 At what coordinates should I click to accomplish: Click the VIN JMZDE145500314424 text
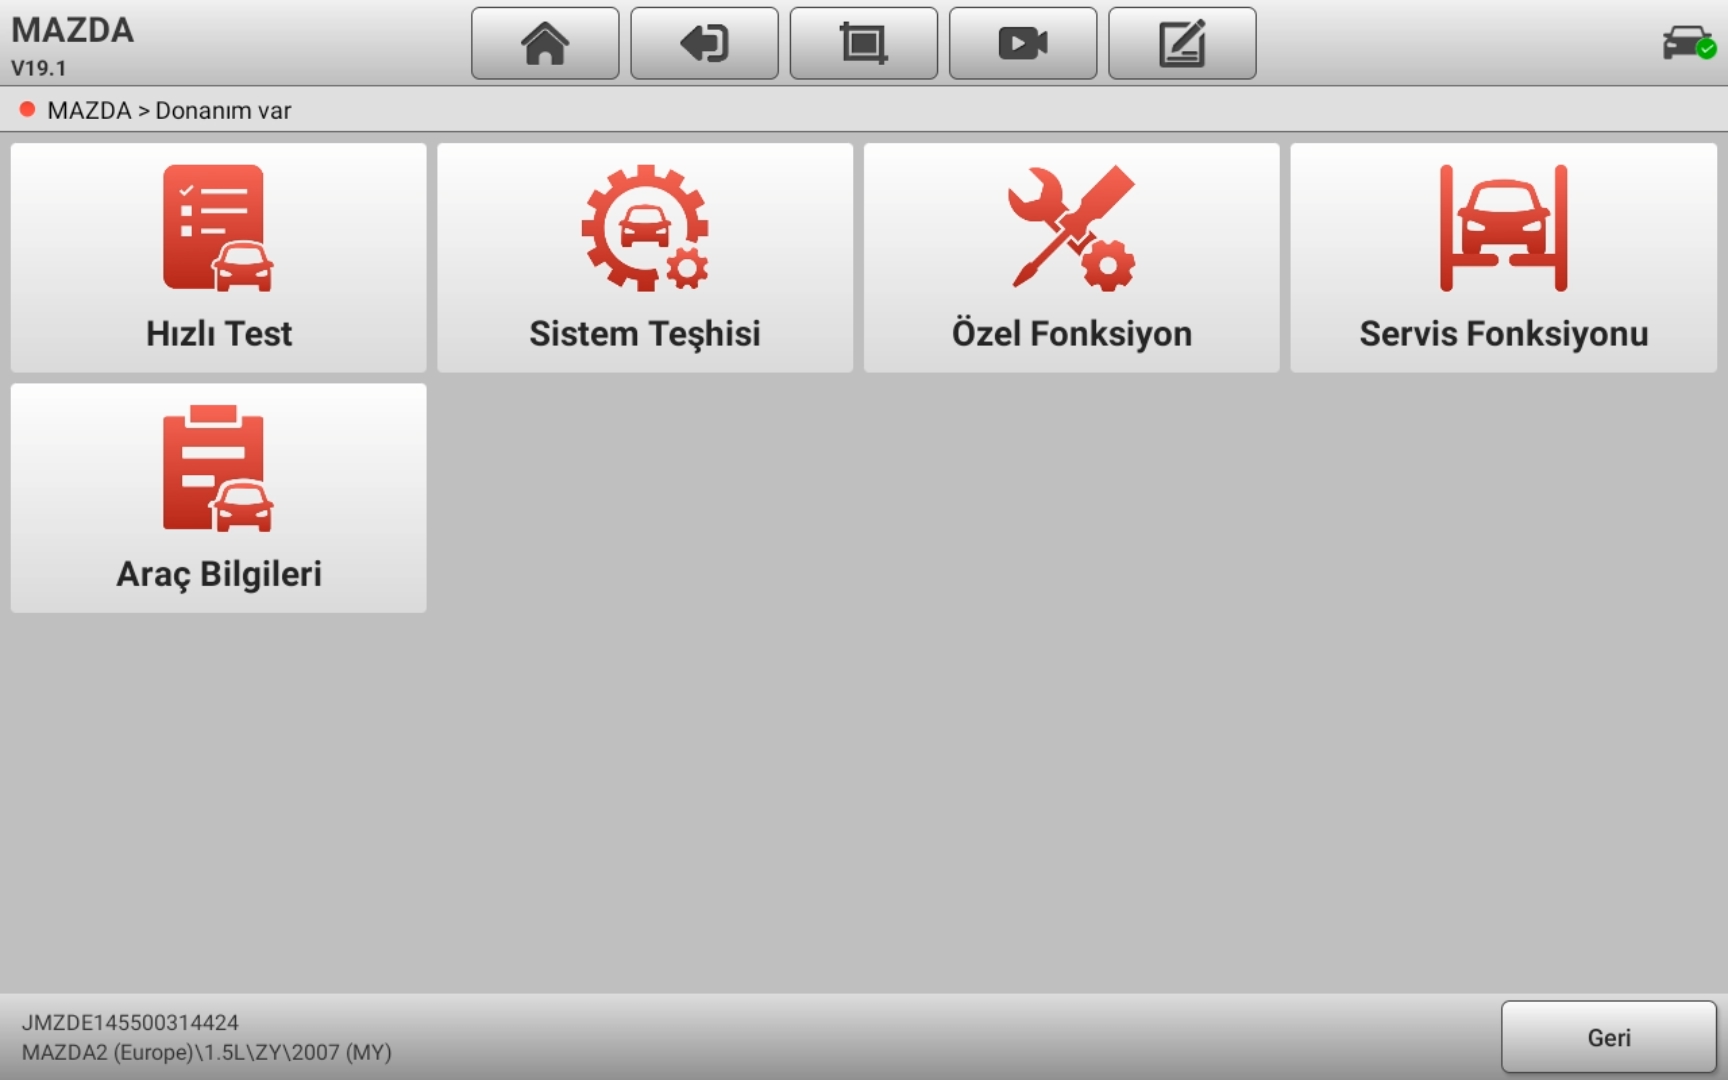130,1022
